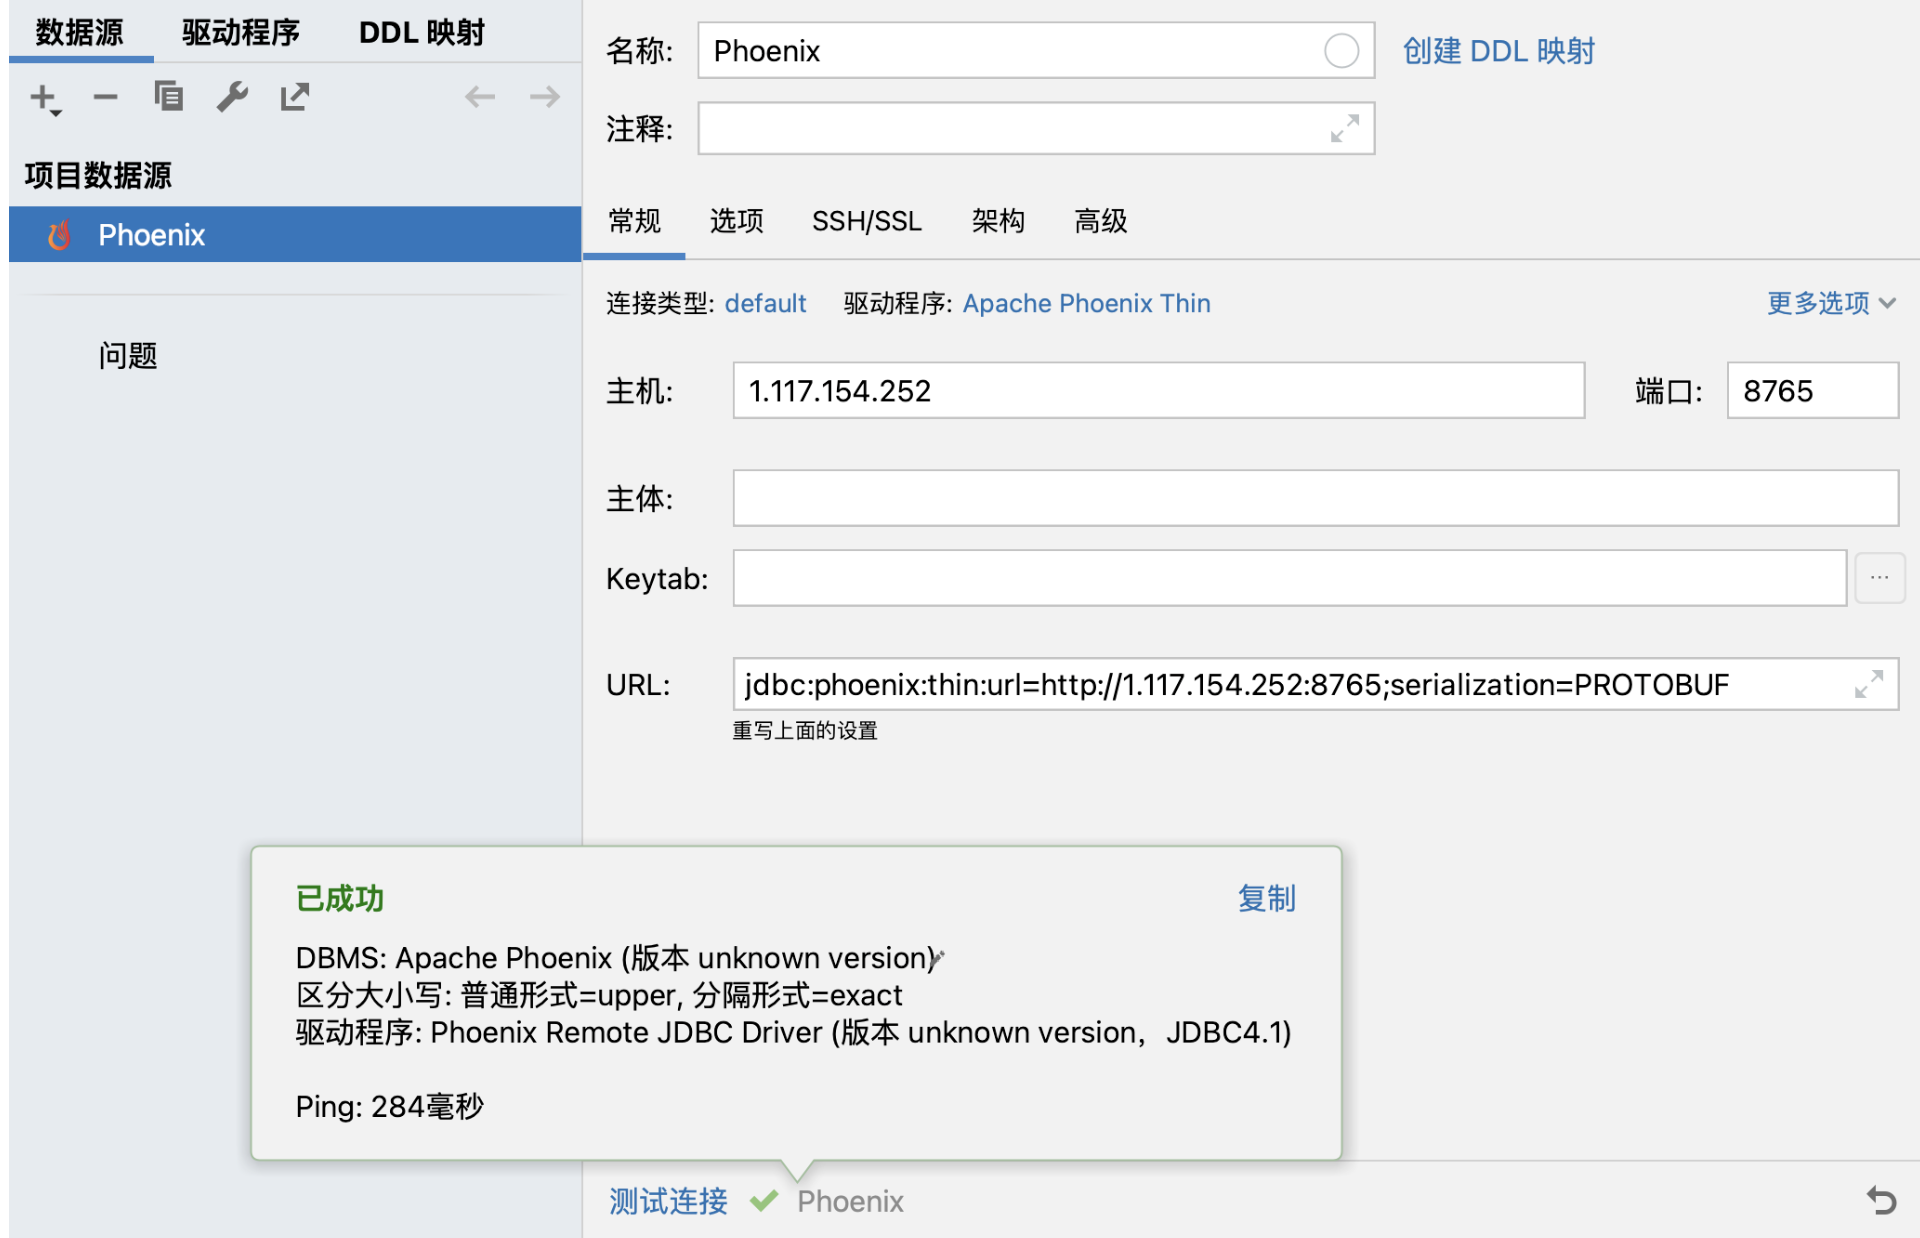This screenshot has height=1238, width=1920.
Task: Click the 已成功 status heading
Action: pos(340,898)
